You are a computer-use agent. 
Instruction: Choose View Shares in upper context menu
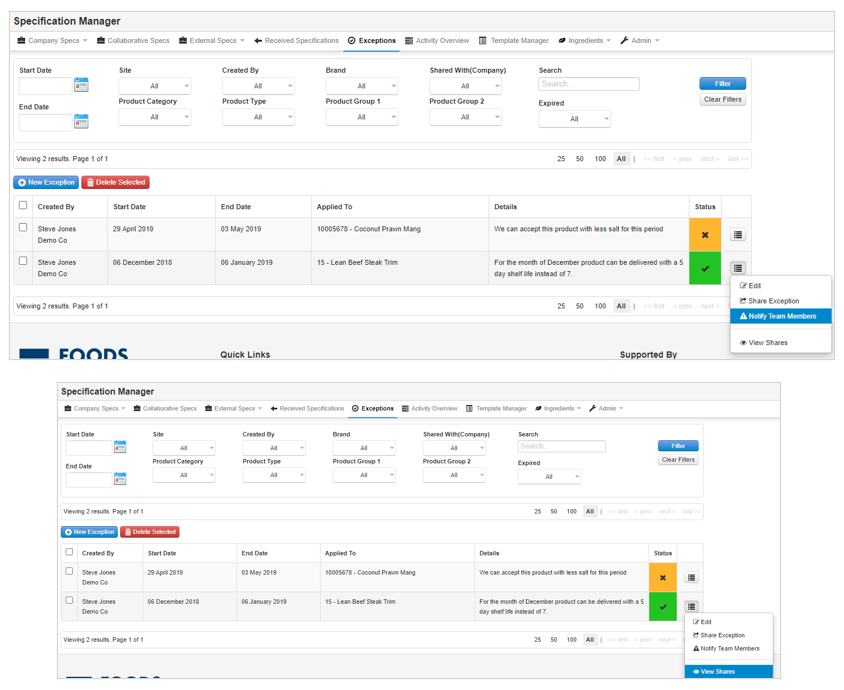pyautogui.click(x=780, y=342)
